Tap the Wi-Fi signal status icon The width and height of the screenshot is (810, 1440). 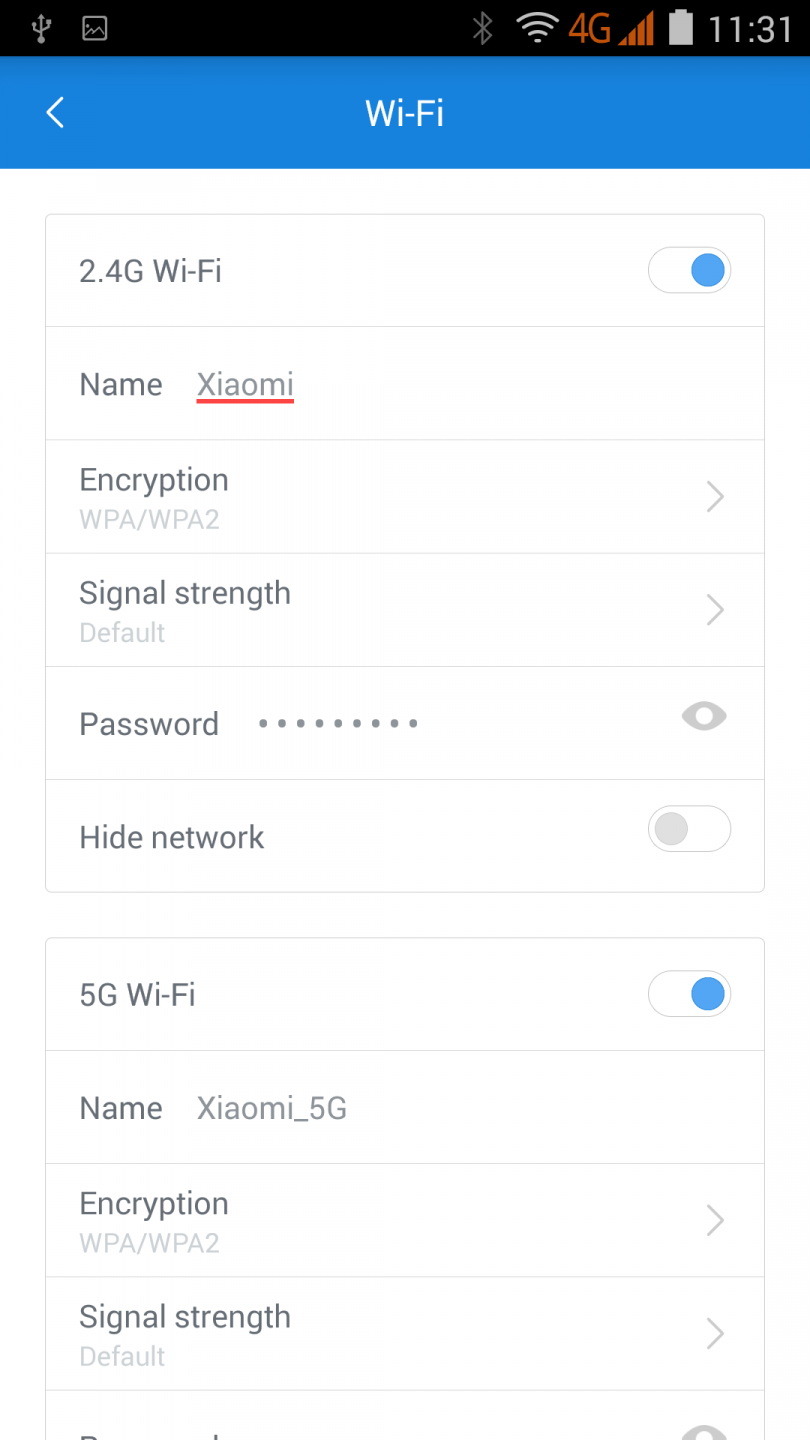click(537, 28)
